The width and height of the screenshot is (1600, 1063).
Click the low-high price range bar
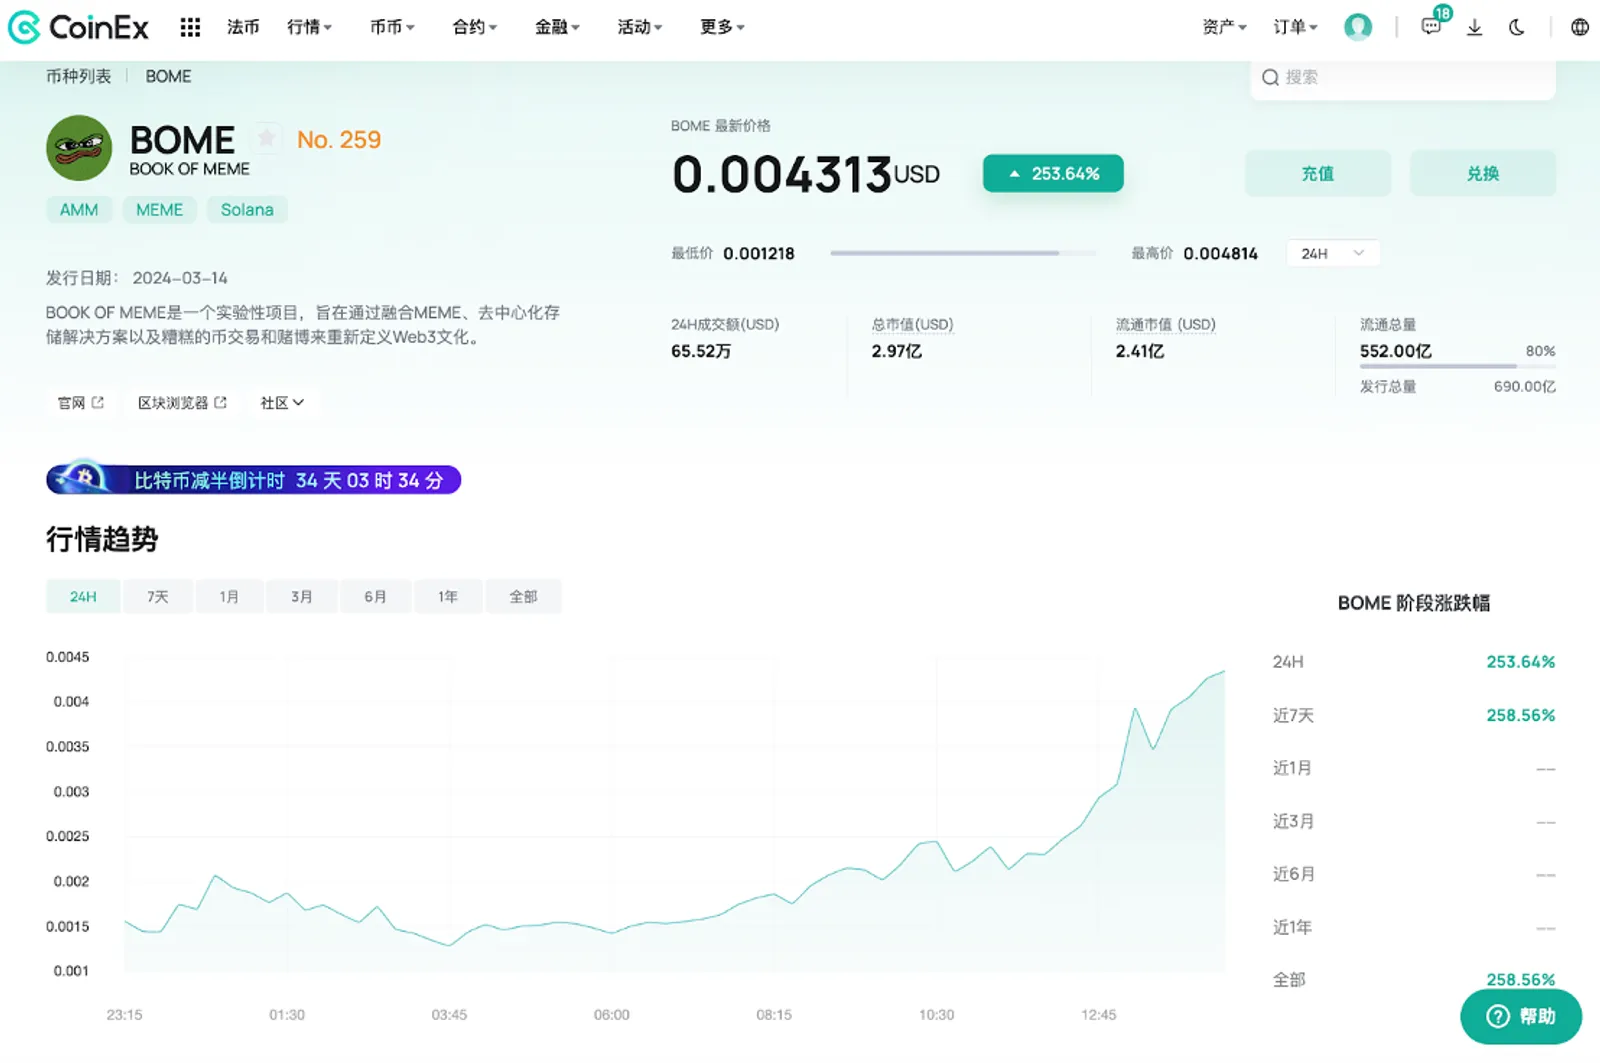[963, 253]
